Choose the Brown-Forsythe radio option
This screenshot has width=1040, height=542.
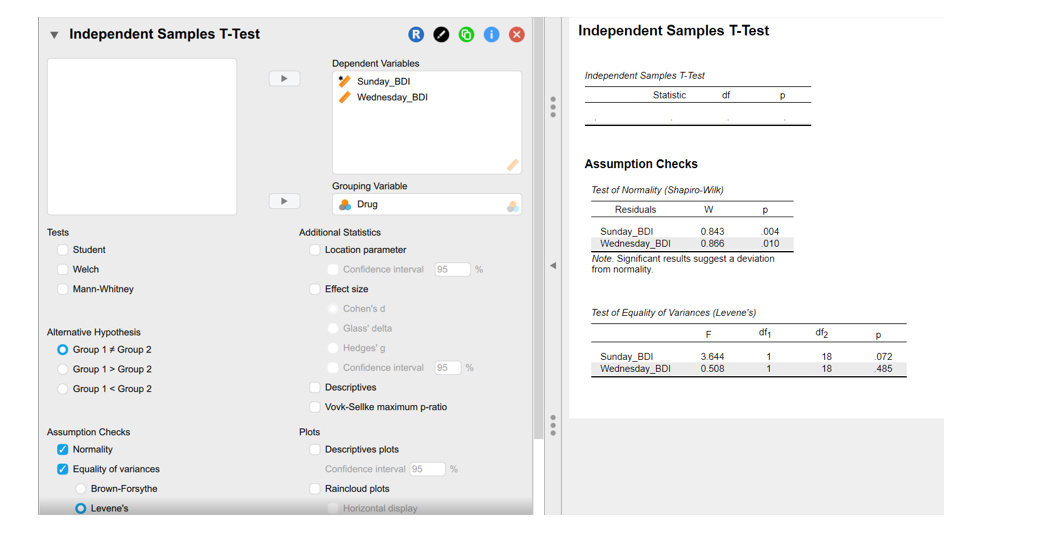81,489
